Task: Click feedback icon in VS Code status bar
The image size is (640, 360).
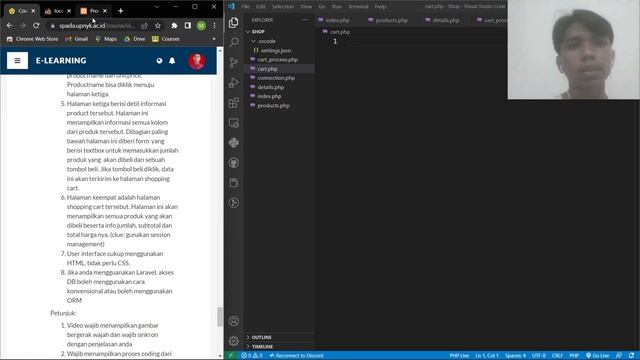Action: pyautogui.click(x=619, y=356)
